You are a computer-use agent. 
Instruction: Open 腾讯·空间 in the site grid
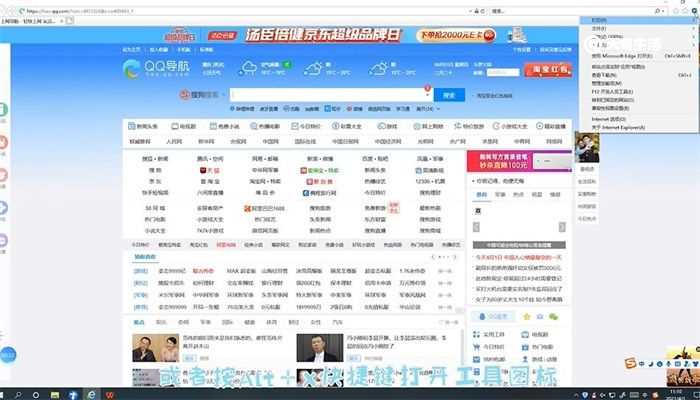(x=210, y=158)
